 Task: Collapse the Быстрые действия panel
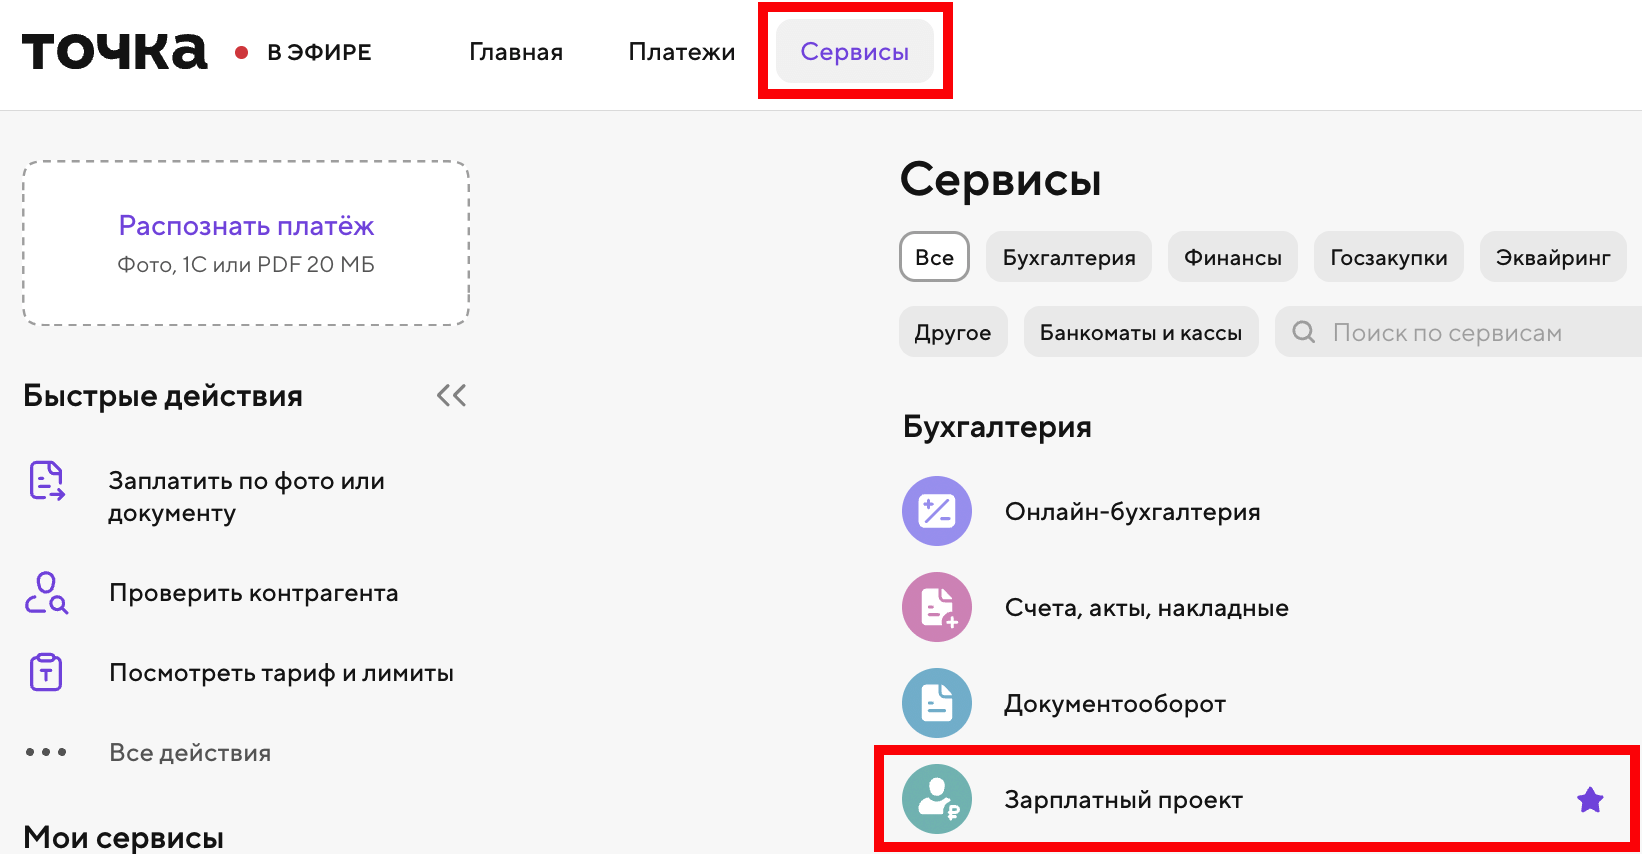tap(451, 396)
